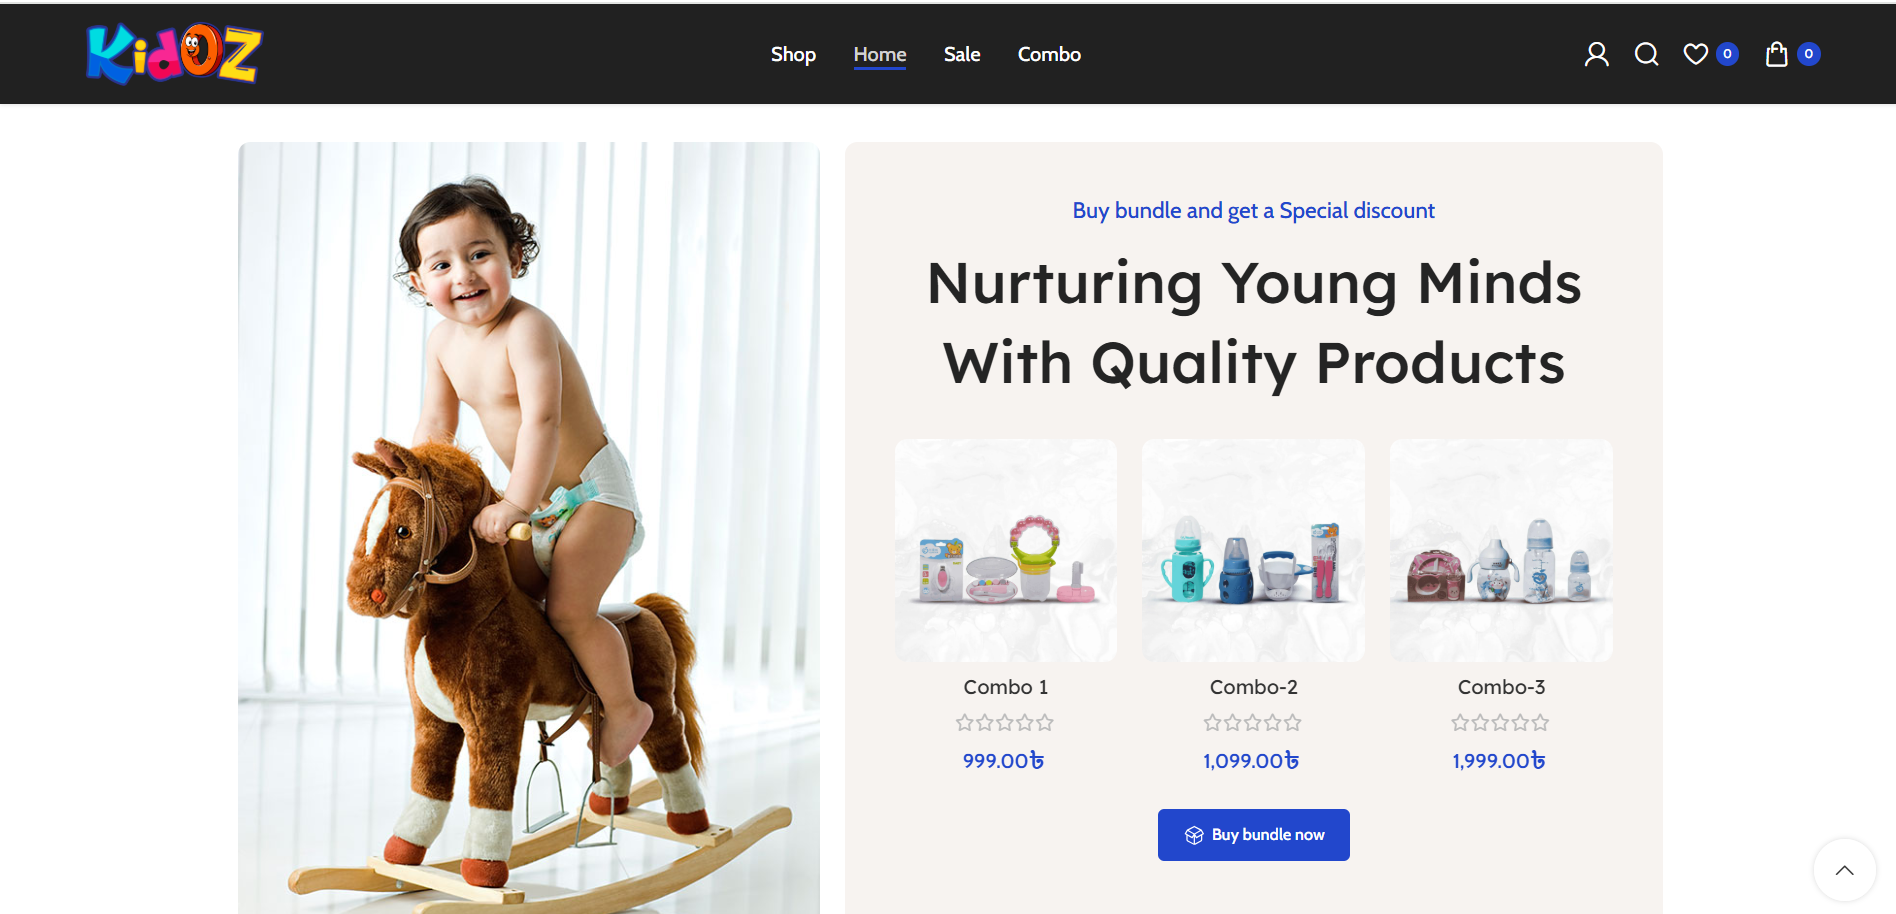This screenshot has width=1896, height=914.
Task: Click the search magnifier icon
Action: click(x=1646, y=54)
